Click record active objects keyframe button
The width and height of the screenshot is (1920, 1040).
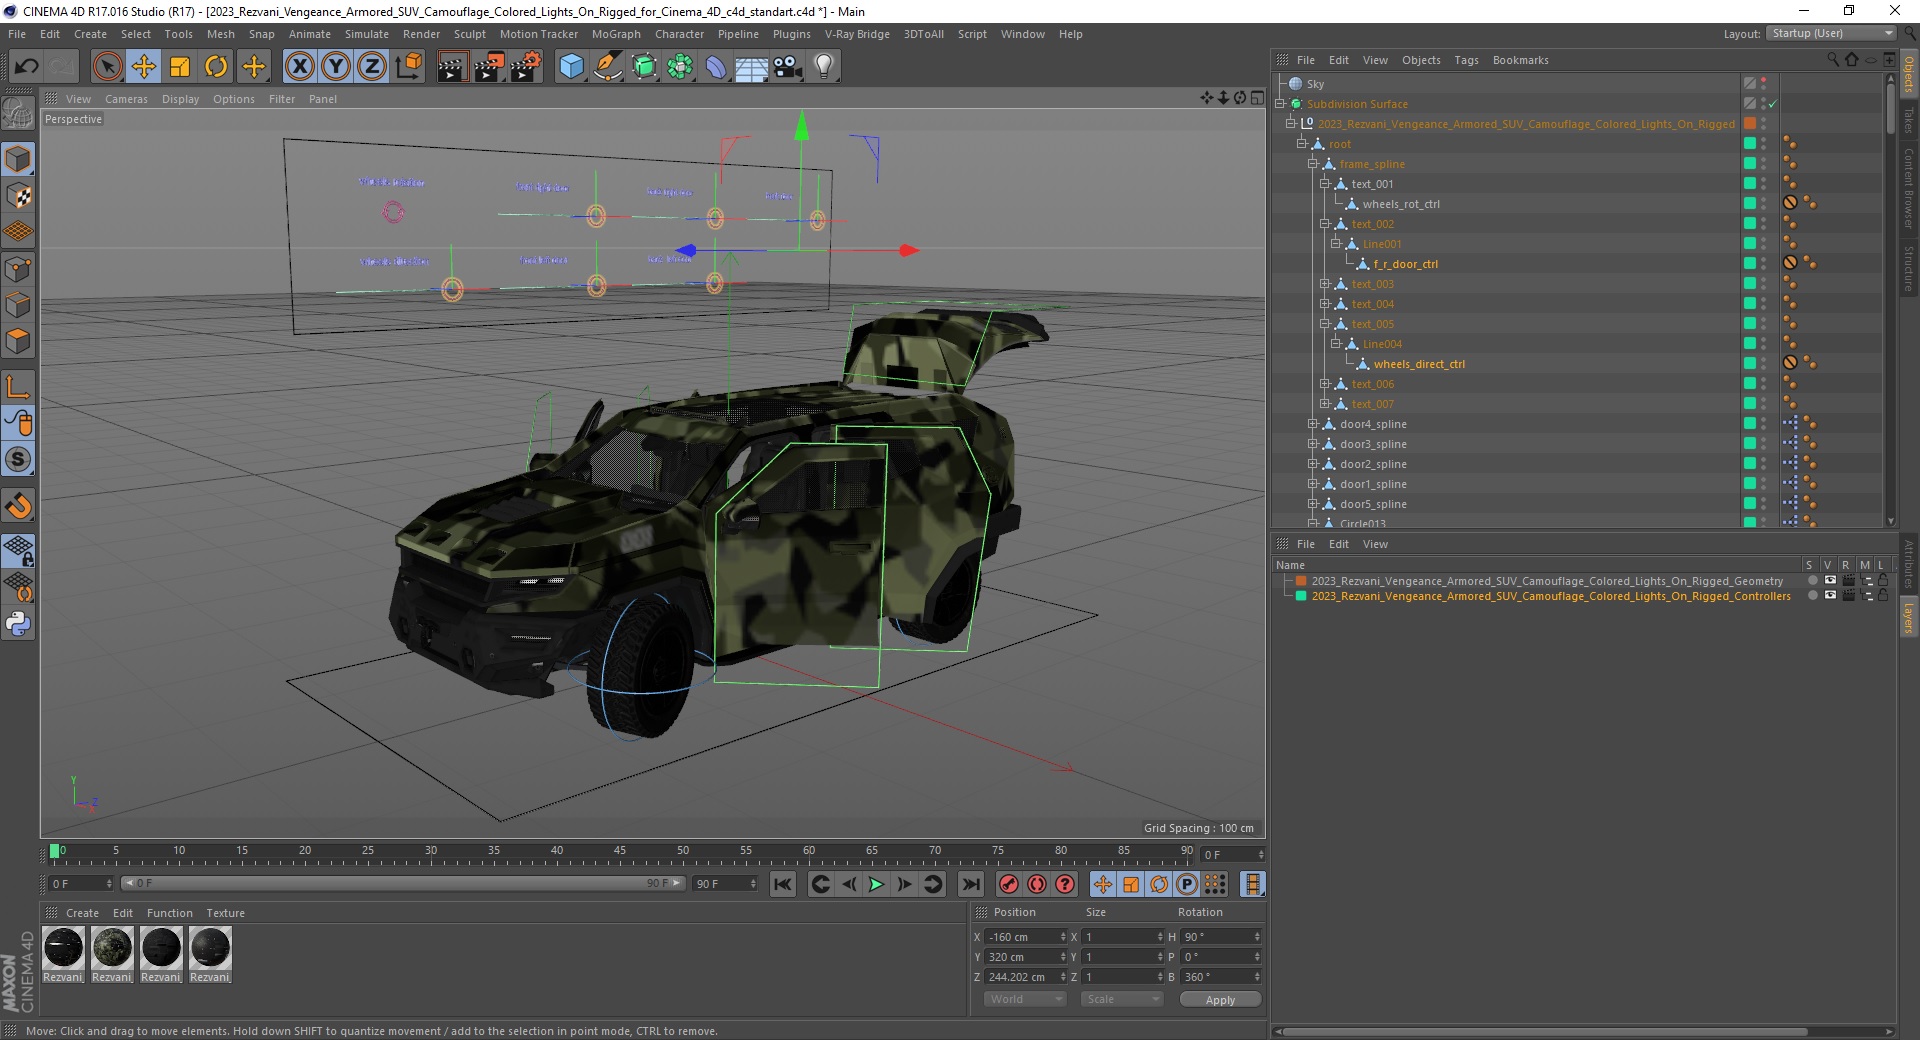[x=1008, y=884]
